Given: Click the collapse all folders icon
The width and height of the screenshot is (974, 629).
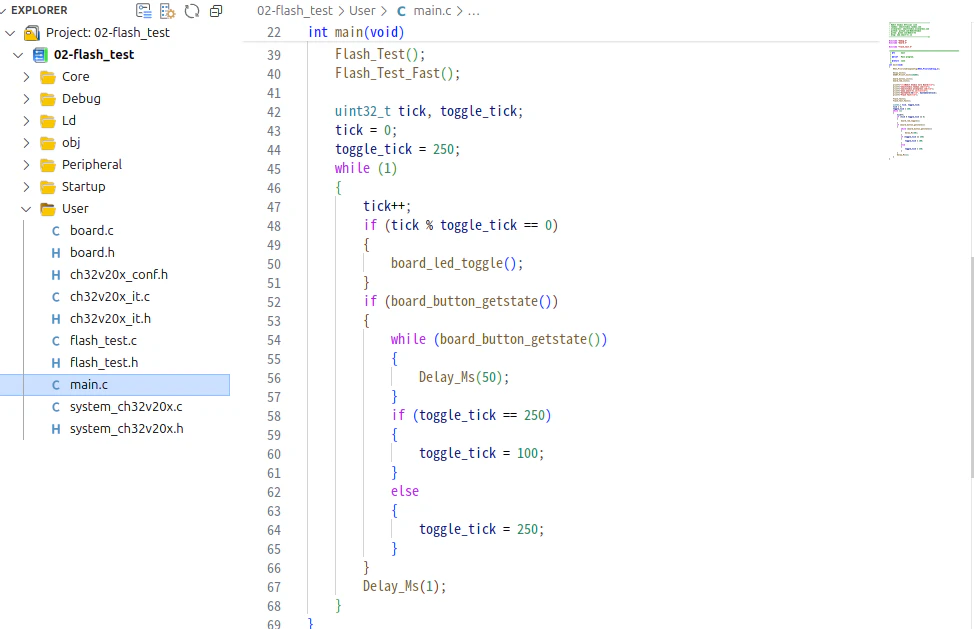Looking at the screenshot, I should click(x=216, y=11).
